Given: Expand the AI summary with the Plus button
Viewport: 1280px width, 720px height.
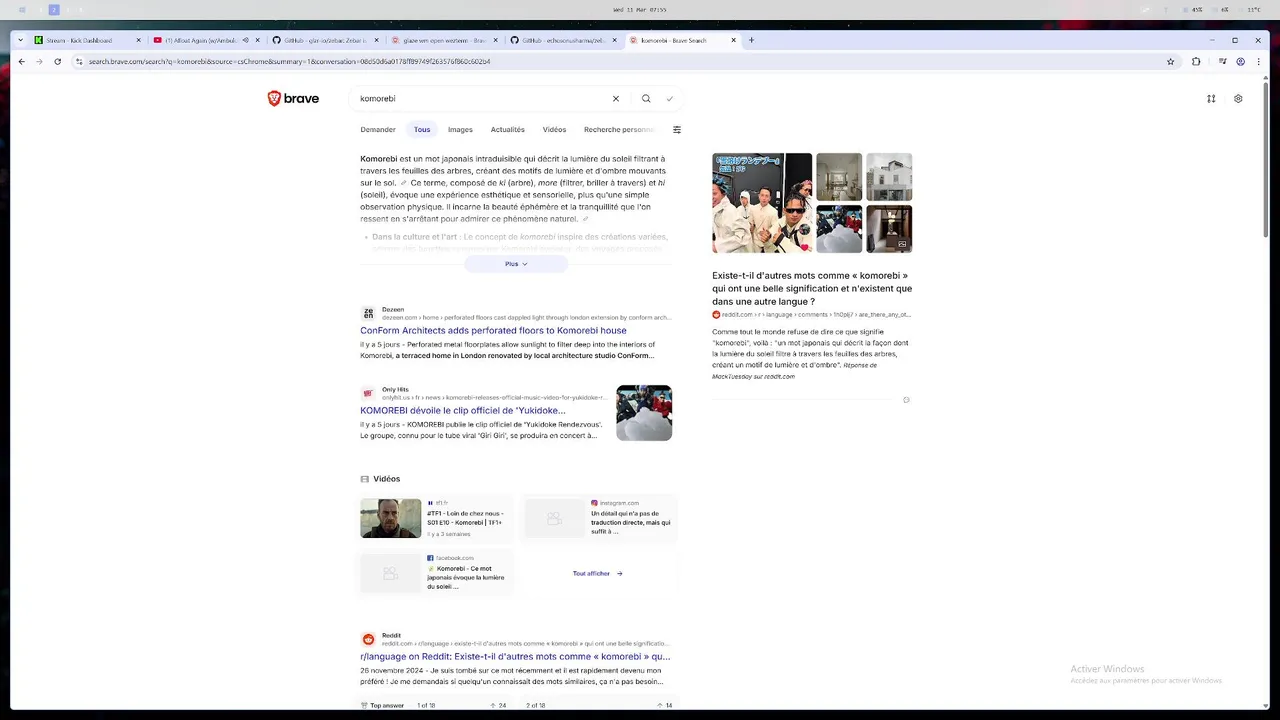Looking at the screenshot, I should pyautogui.click(x=516, y=264).
